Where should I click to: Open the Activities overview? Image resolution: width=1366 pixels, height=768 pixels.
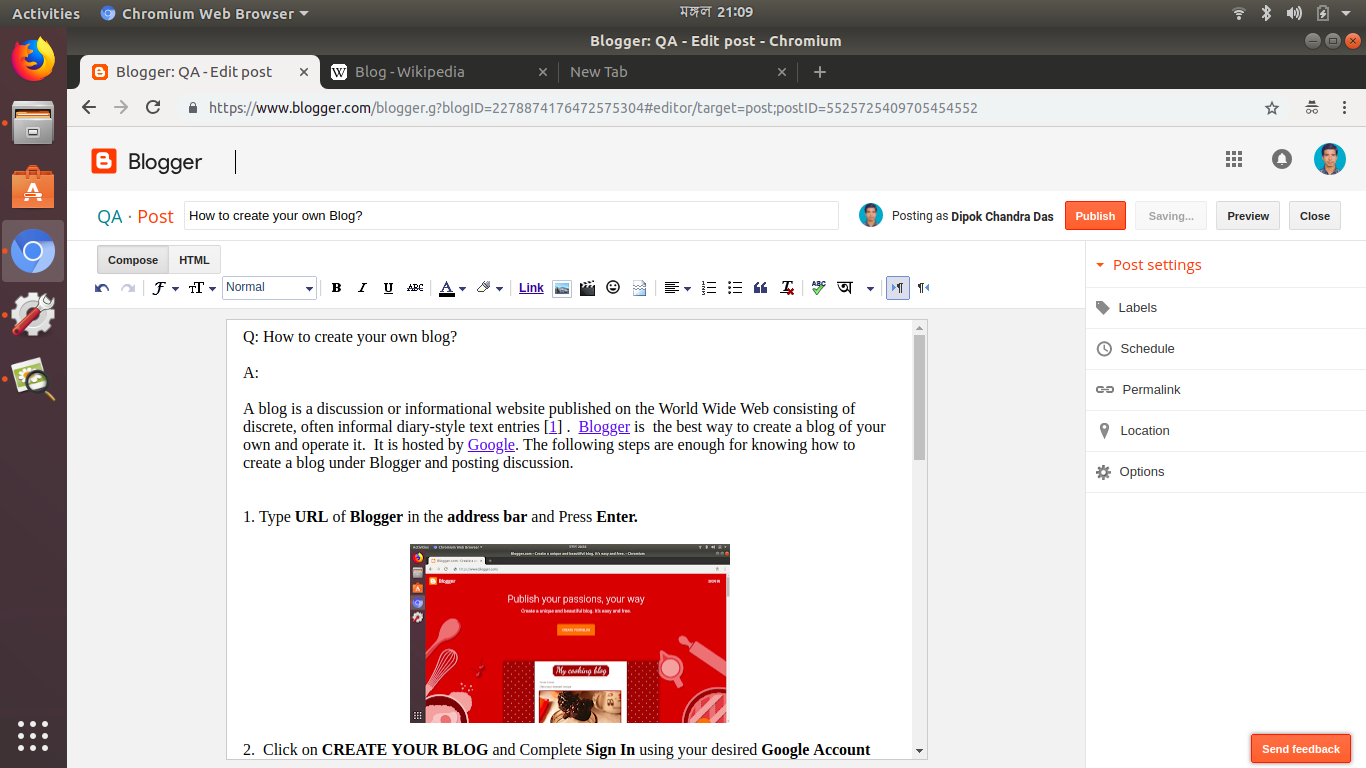coord(46,13)
